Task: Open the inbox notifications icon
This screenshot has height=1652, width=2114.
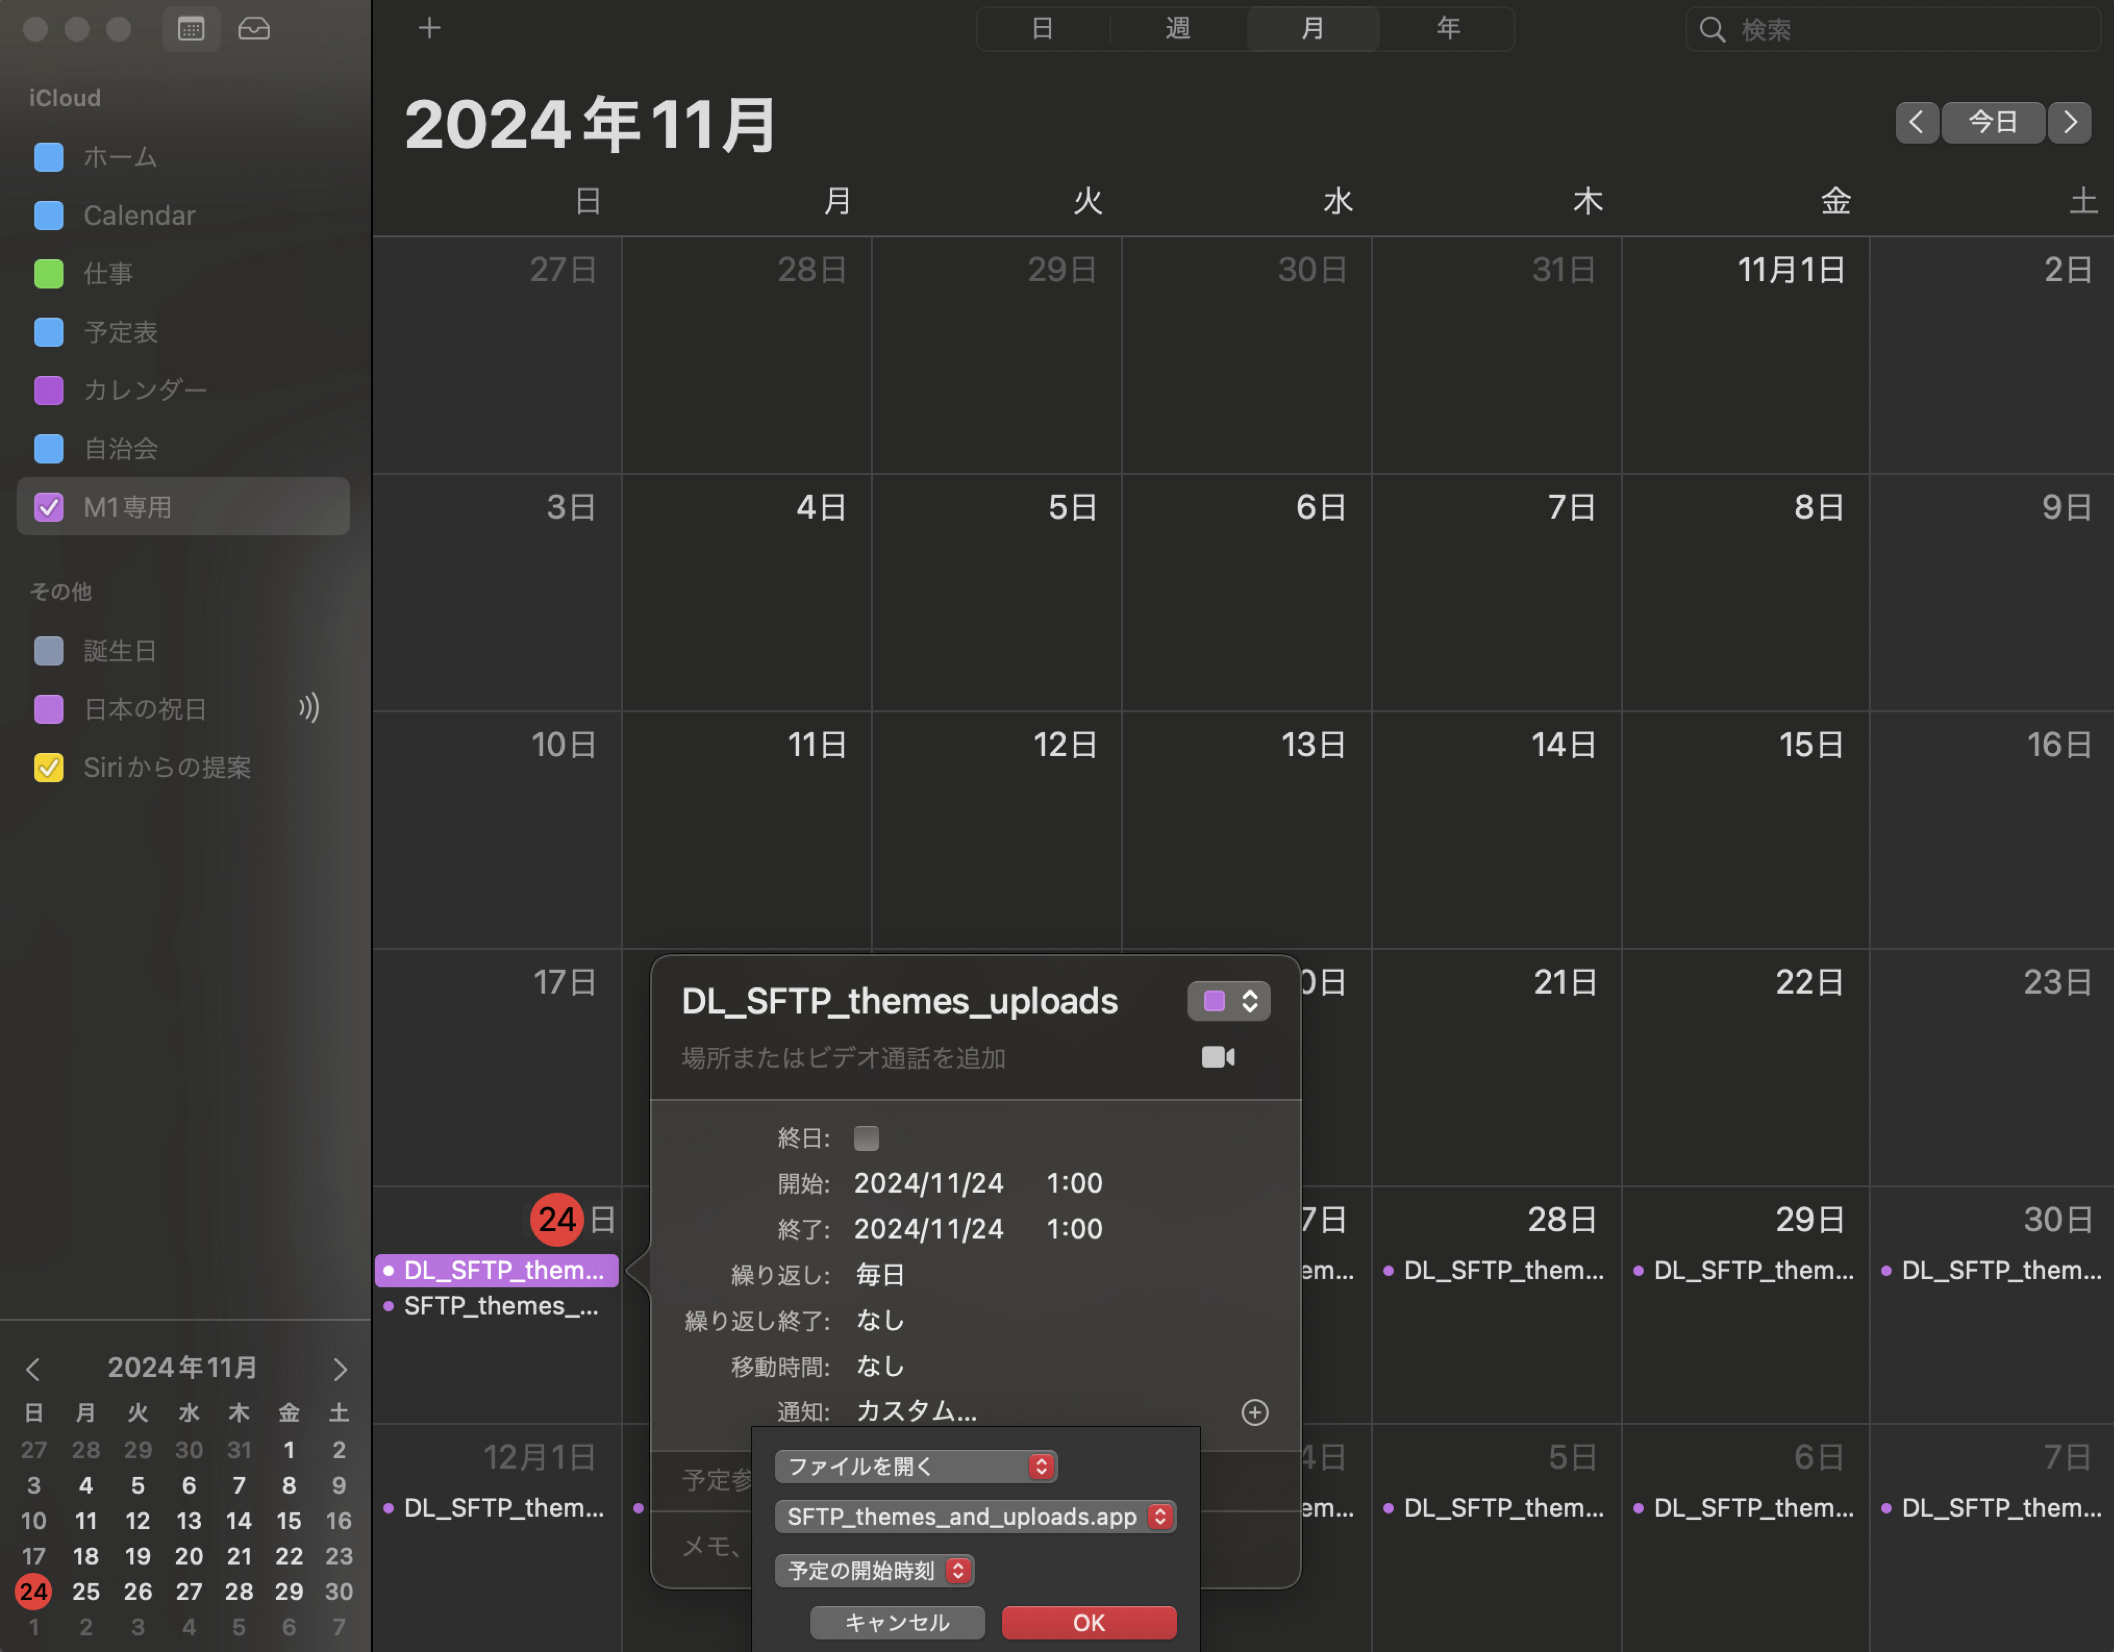Action: click(x=254, y=28)
